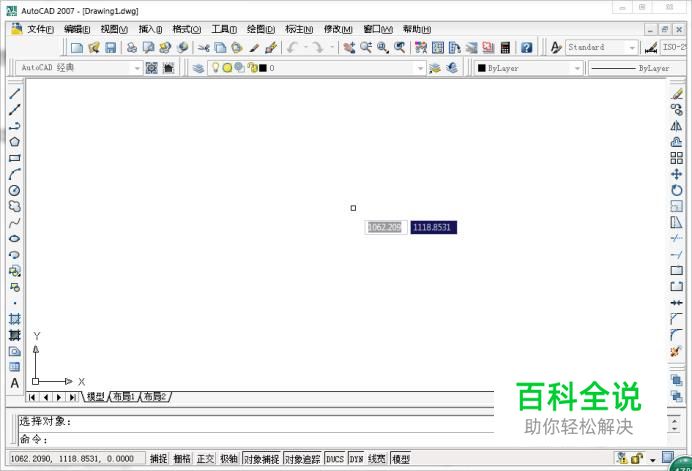Toggle 正交 ortho mode in status bar
This screenshot has height=471, width=692.
[x=205, y=459]
